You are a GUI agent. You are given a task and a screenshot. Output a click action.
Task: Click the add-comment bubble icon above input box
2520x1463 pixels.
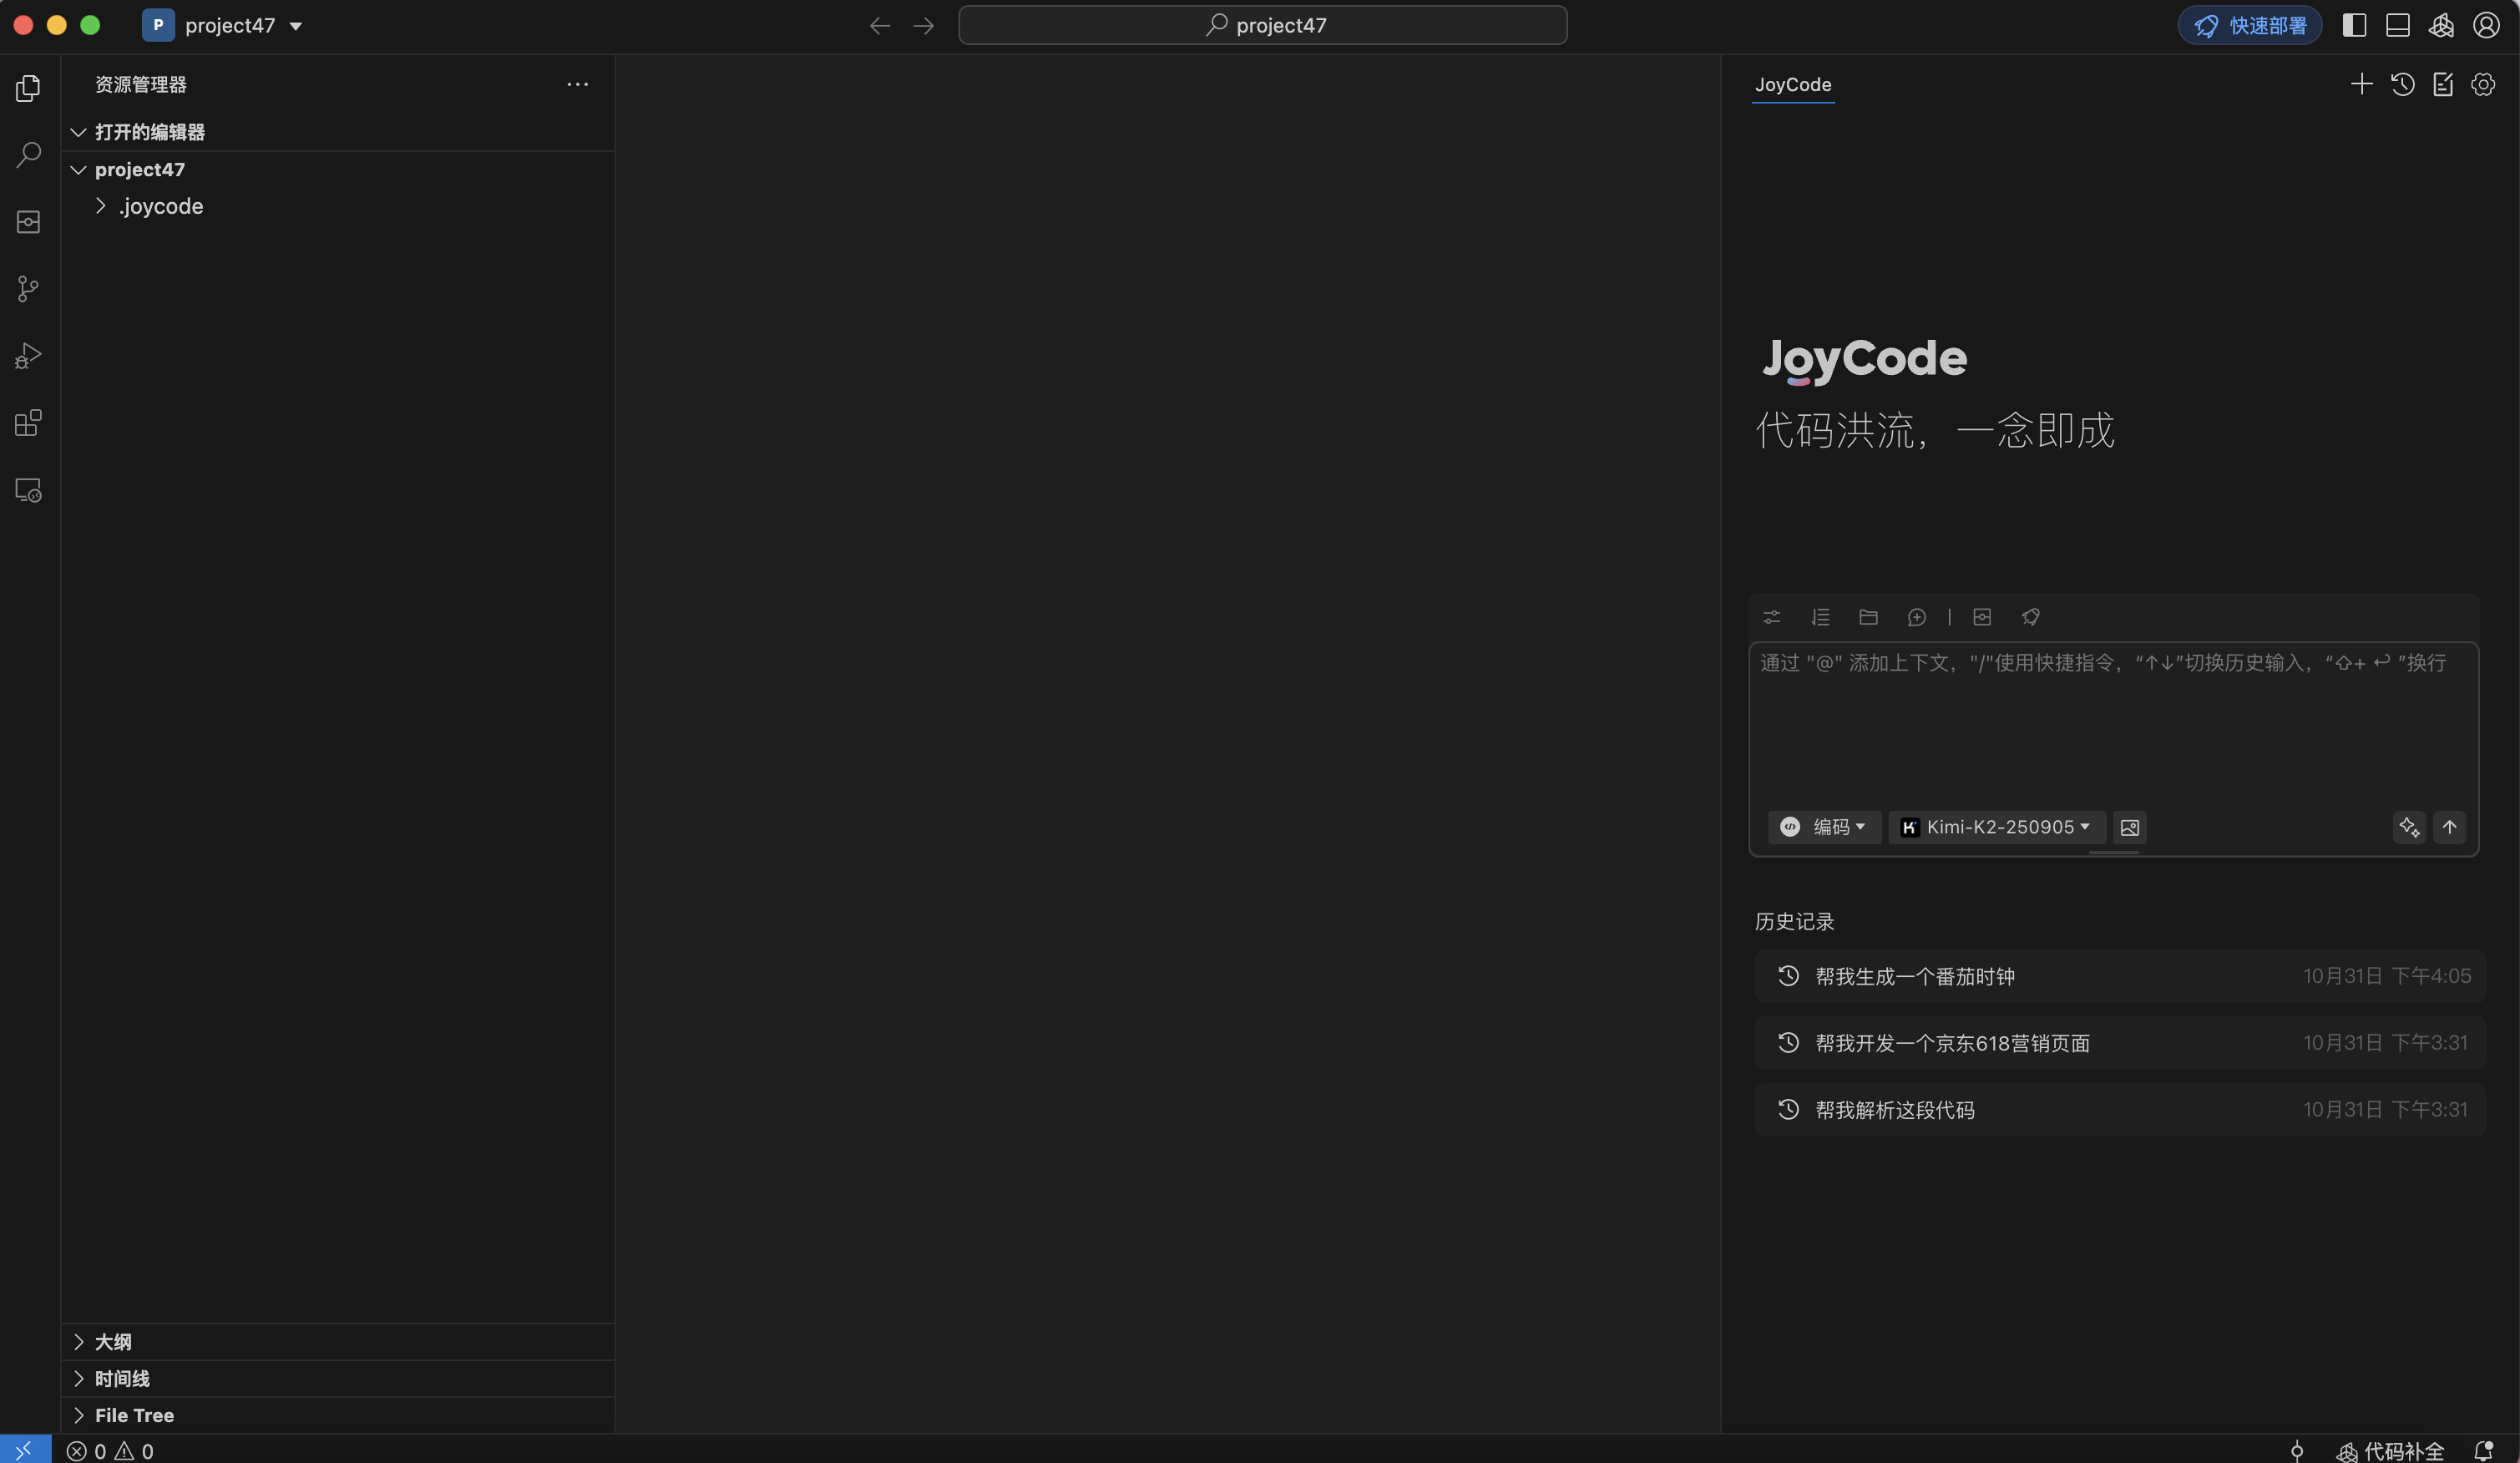click(1917, 617)
